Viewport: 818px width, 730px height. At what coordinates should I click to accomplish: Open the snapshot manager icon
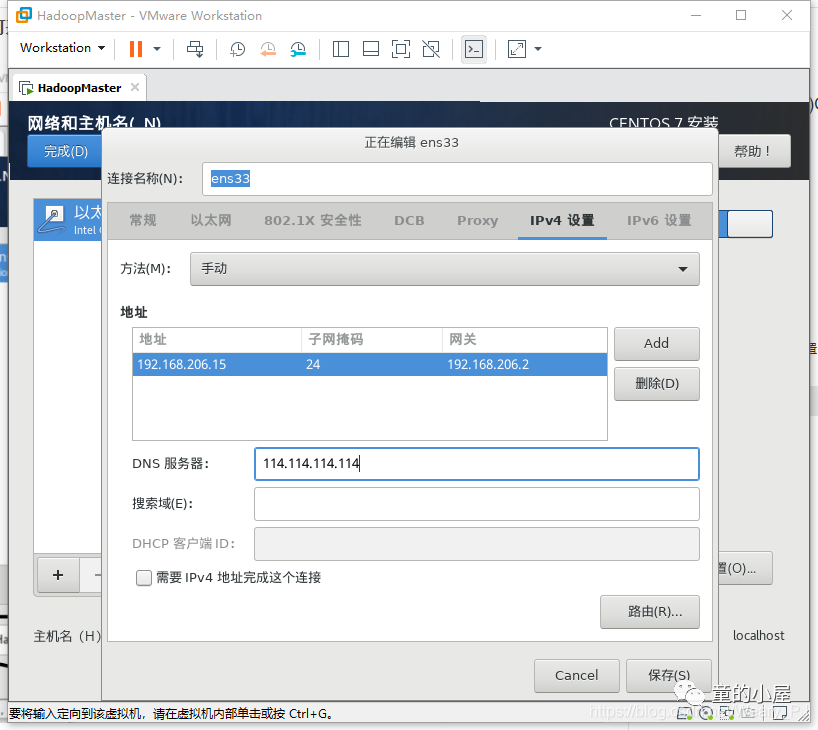point(298,49)
